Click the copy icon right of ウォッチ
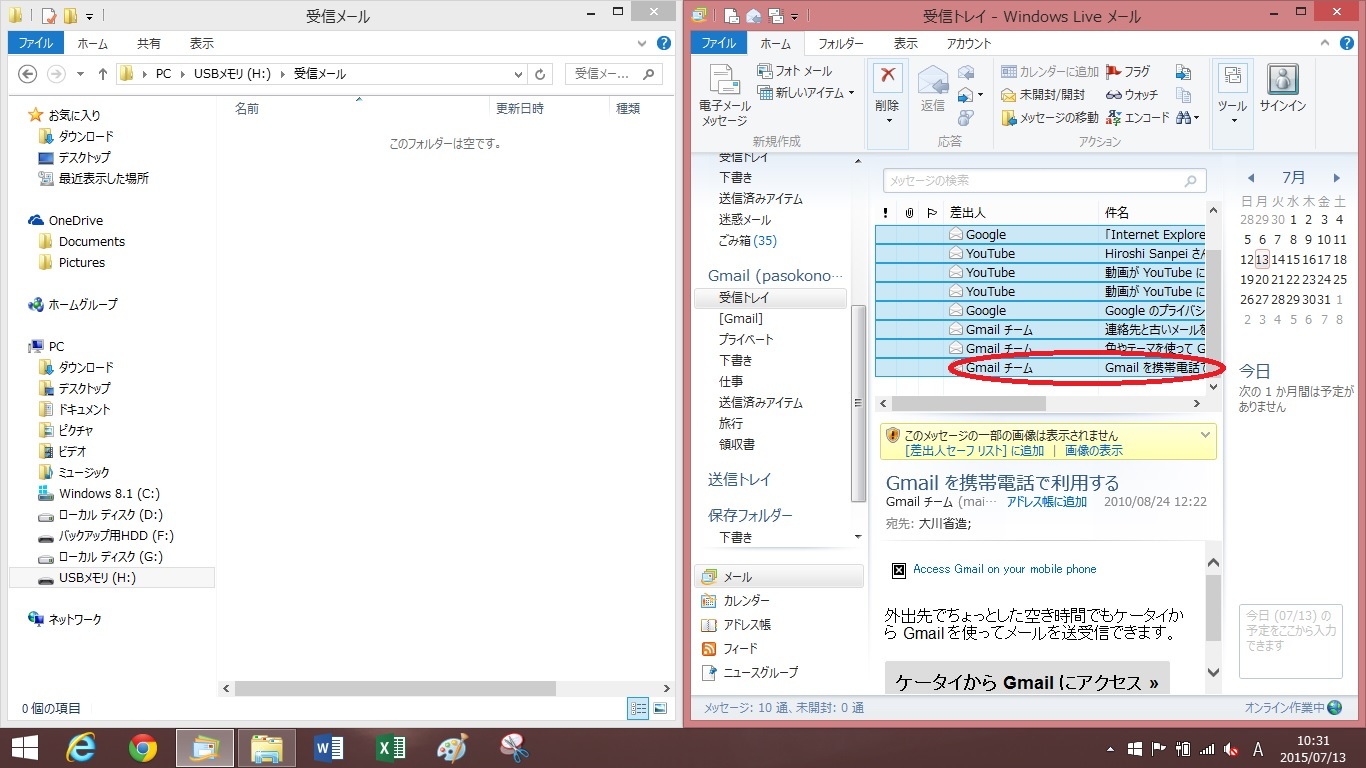Screen dimensions: 1366x768 coord(1184,95)
